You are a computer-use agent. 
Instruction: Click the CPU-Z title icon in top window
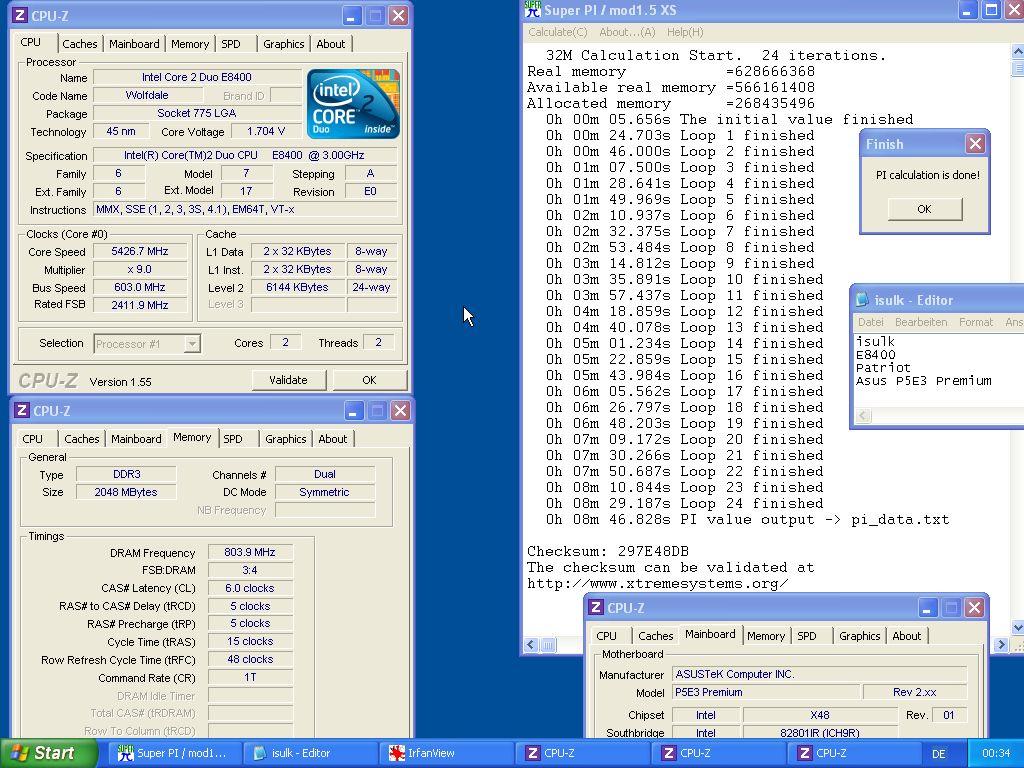click(x=20, y=15)
